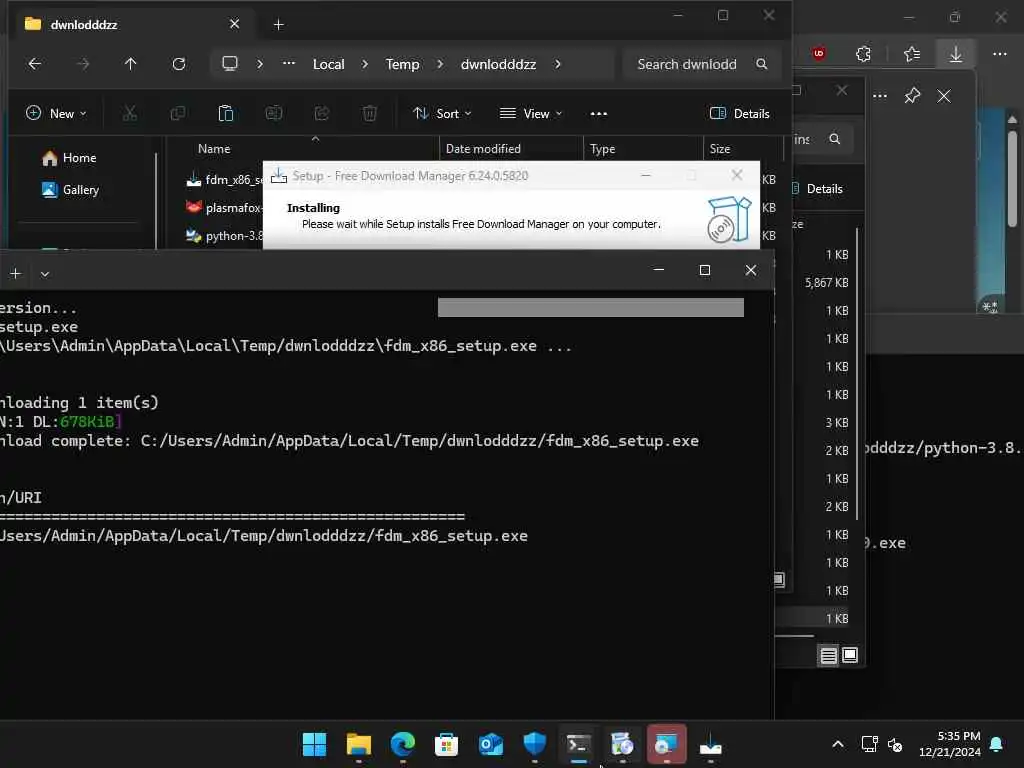Close the Edge downloads panel
This screenshot has height=768, width=1024.
pos(944,96)
